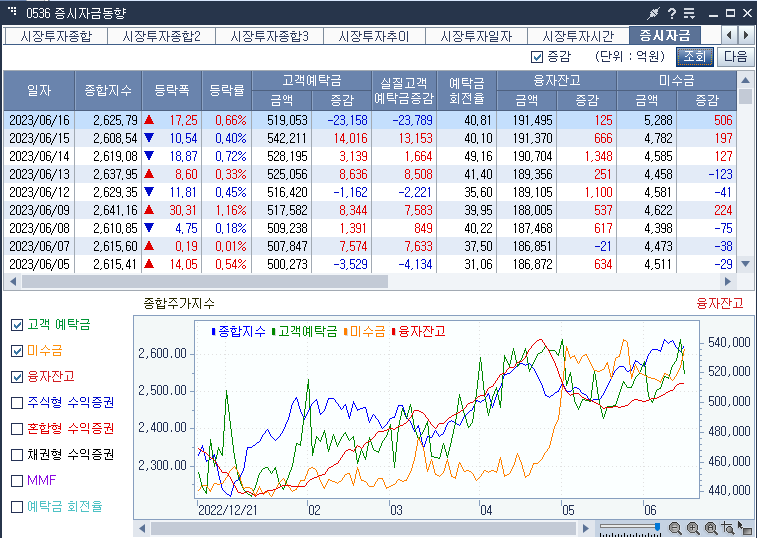Click the 예탁금 회전율 column header
This screenshot has height=538, width=757.
point(466,90)
